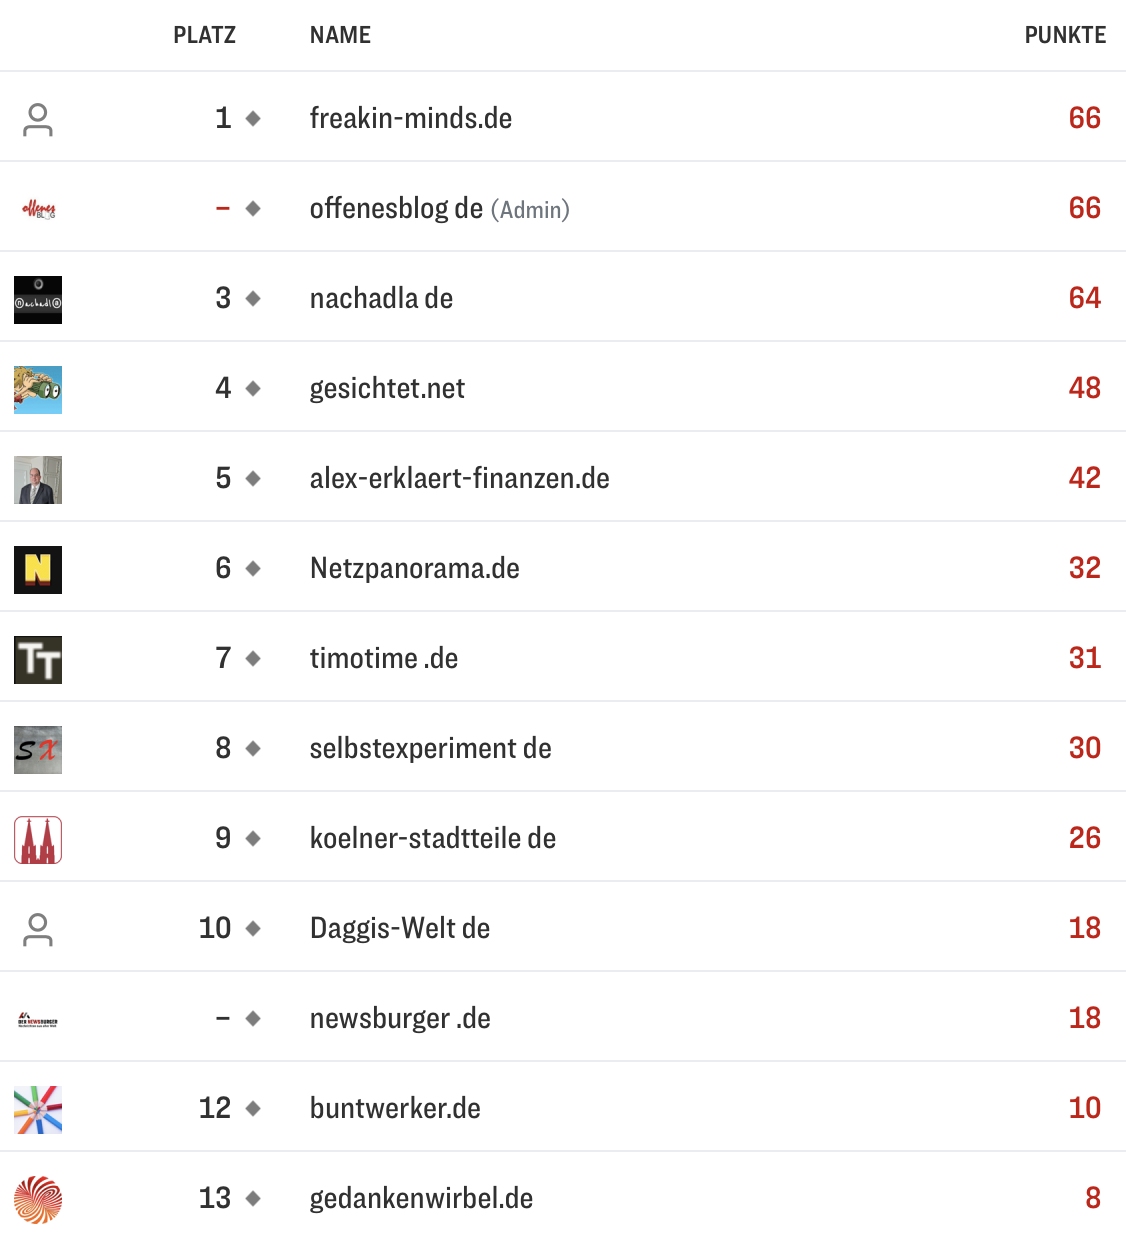
Task: Open the offenesblog de Admin entry
Action: coord(439,208)
